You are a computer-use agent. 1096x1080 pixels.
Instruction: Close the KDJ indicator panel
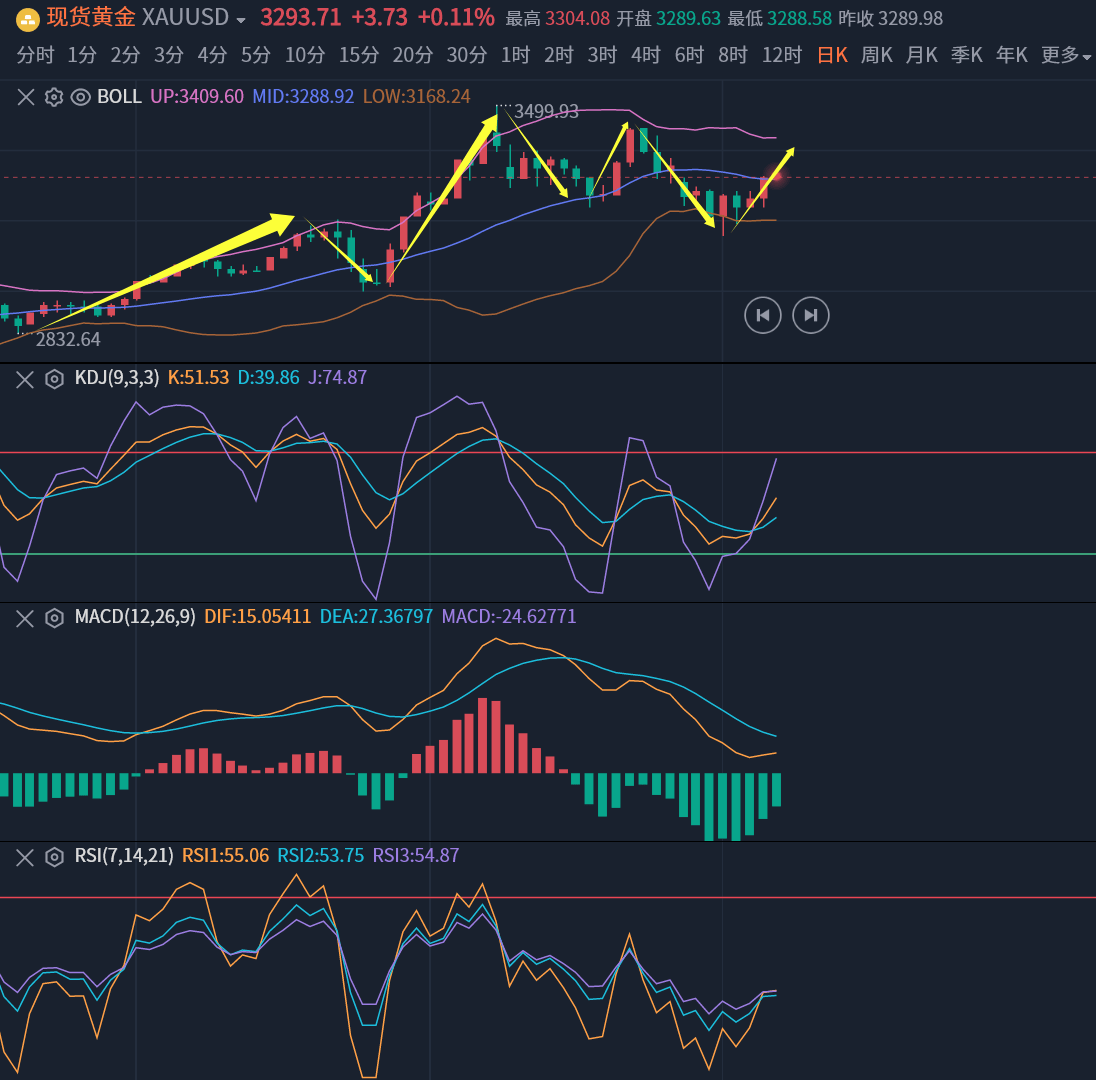click(x=26, y=378)
